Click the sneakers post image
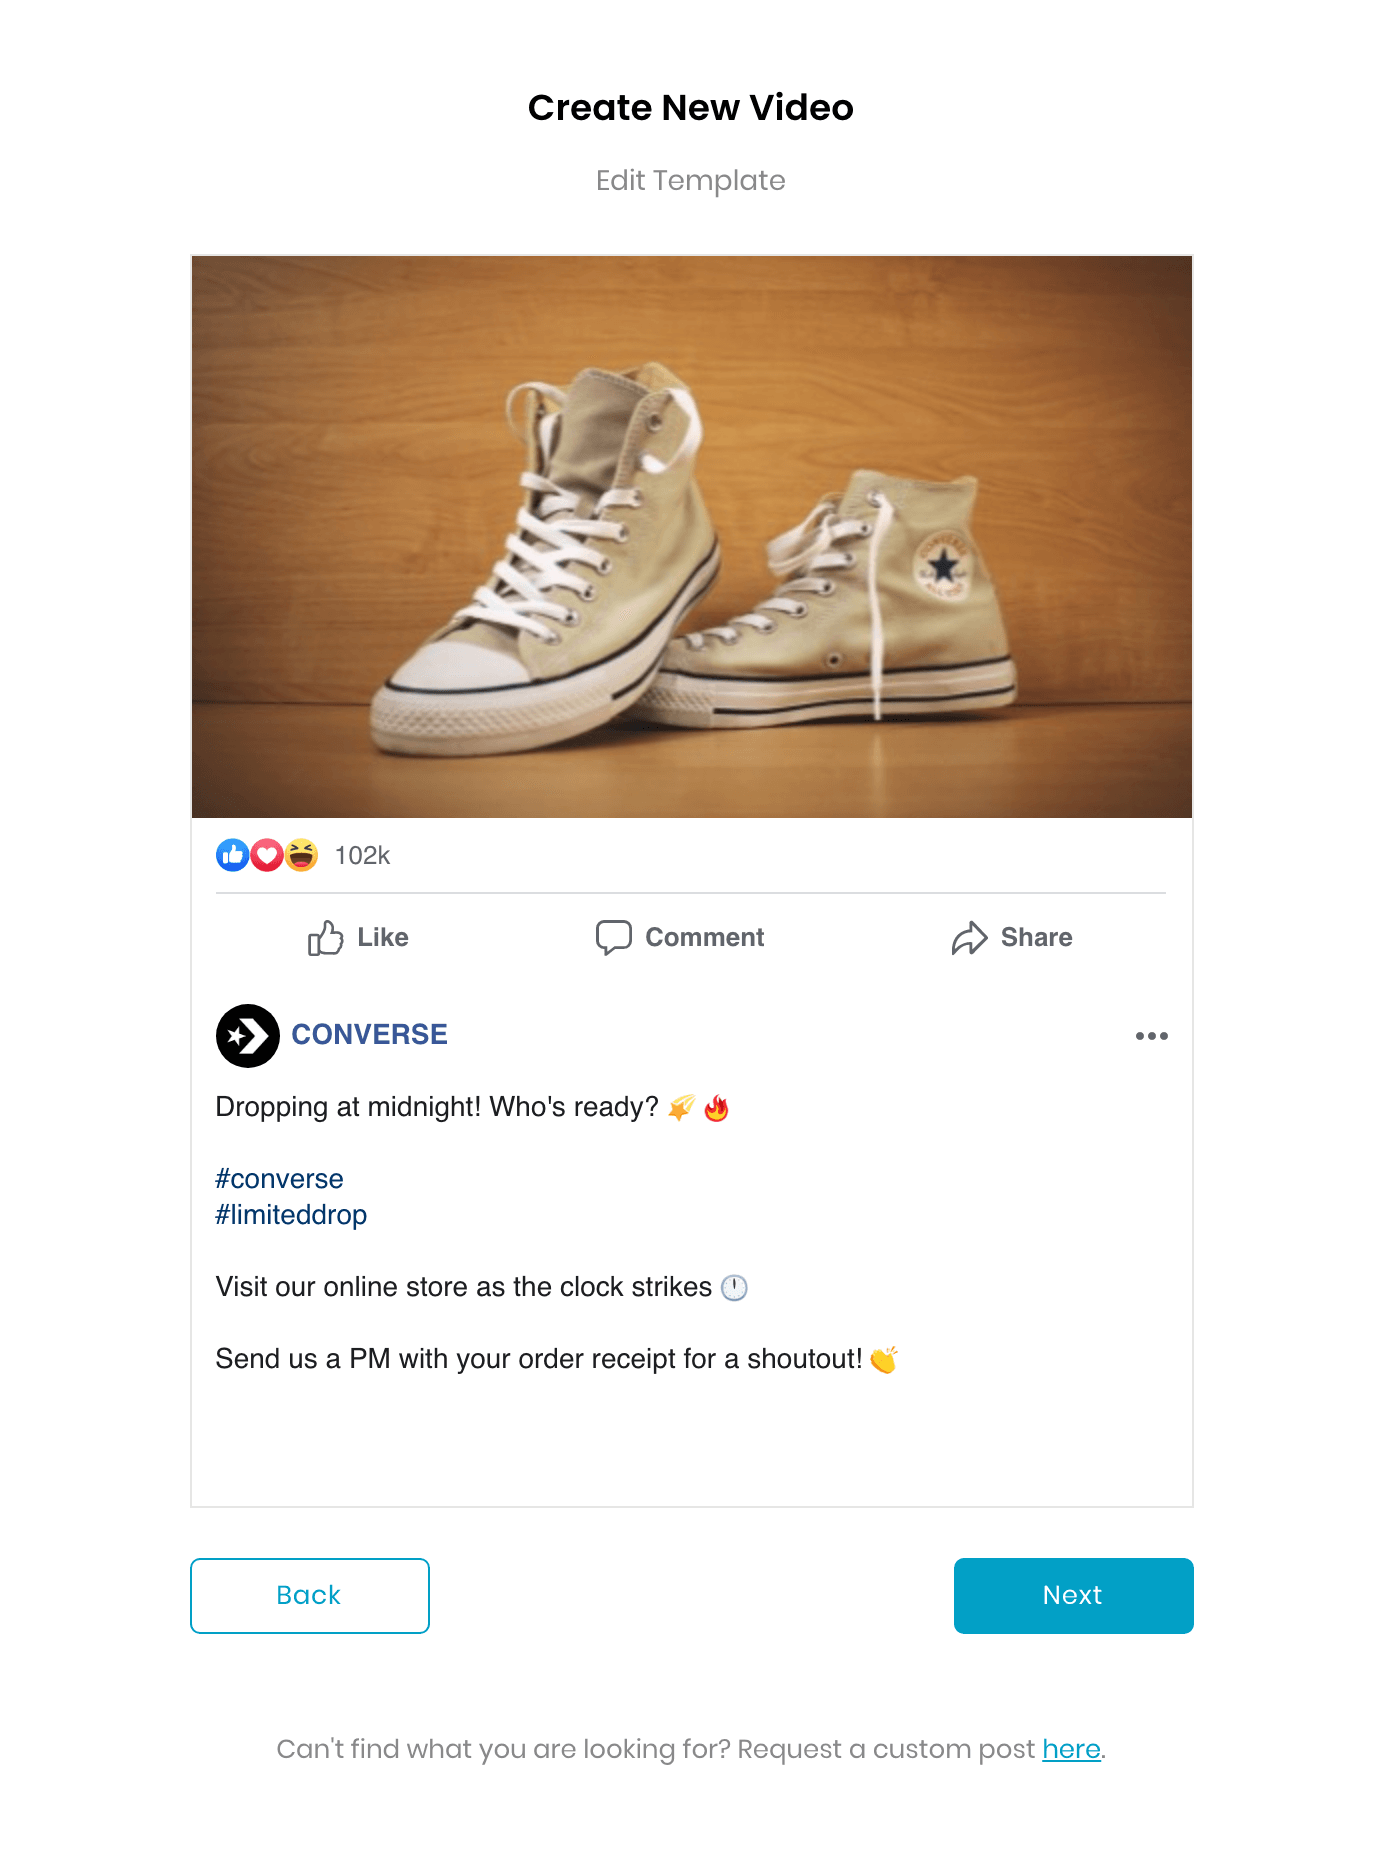 pyautogui.click(x=692, y=535)
